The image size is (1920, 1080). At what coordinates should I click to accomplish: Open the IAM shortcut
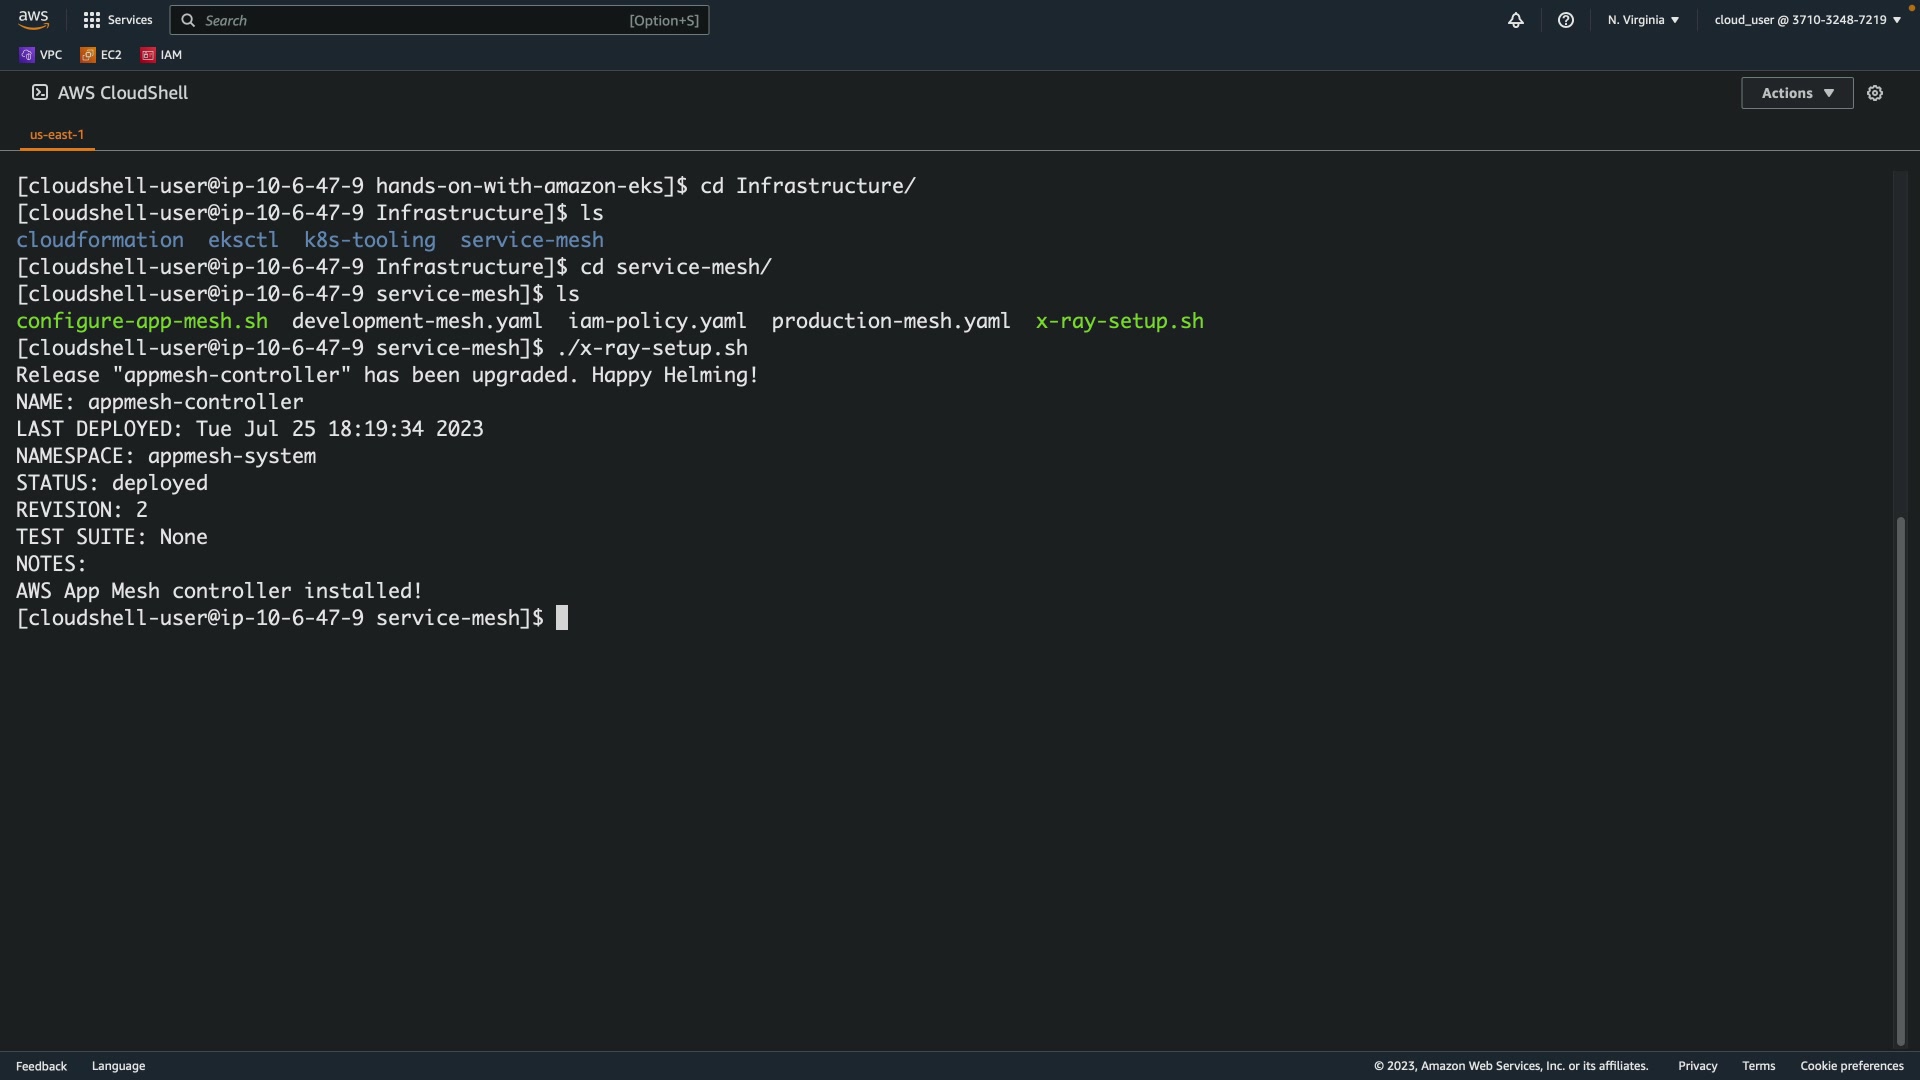coord(162,55)
